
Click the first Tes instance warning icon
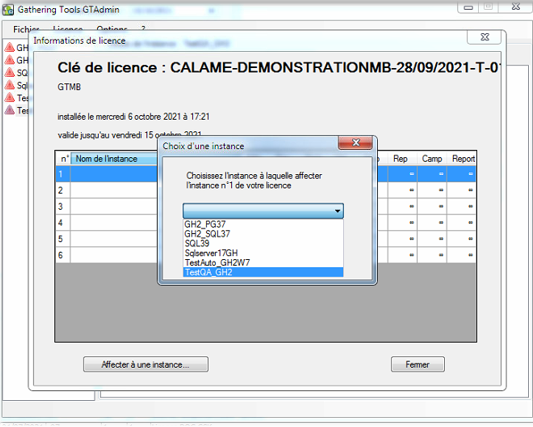tap(10, 98)
